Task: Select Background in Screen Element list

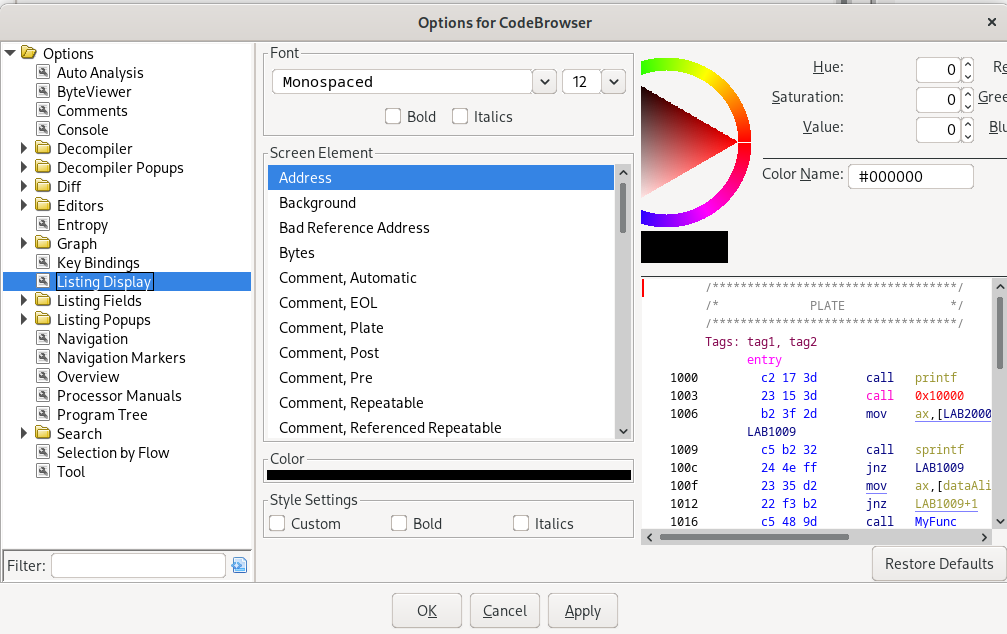Action: coord(441,203)
